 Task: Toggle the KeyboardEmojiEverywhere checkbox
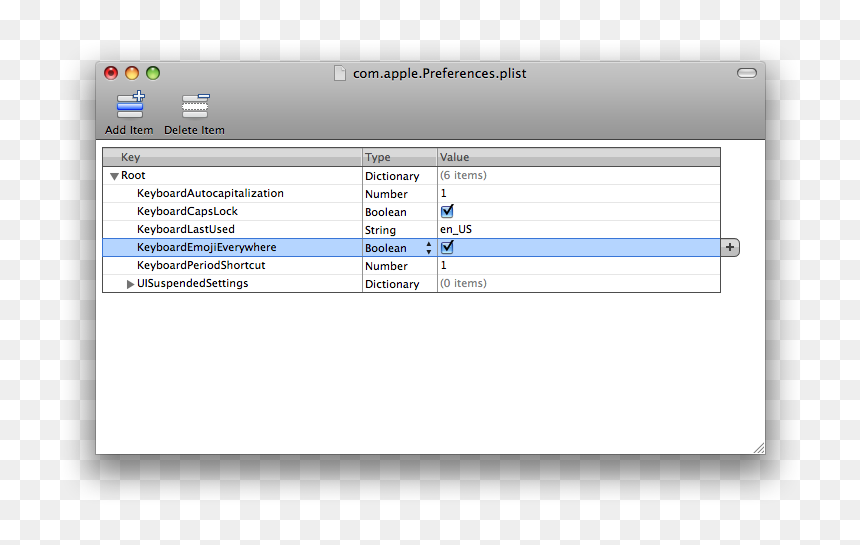tap(447, 247)
